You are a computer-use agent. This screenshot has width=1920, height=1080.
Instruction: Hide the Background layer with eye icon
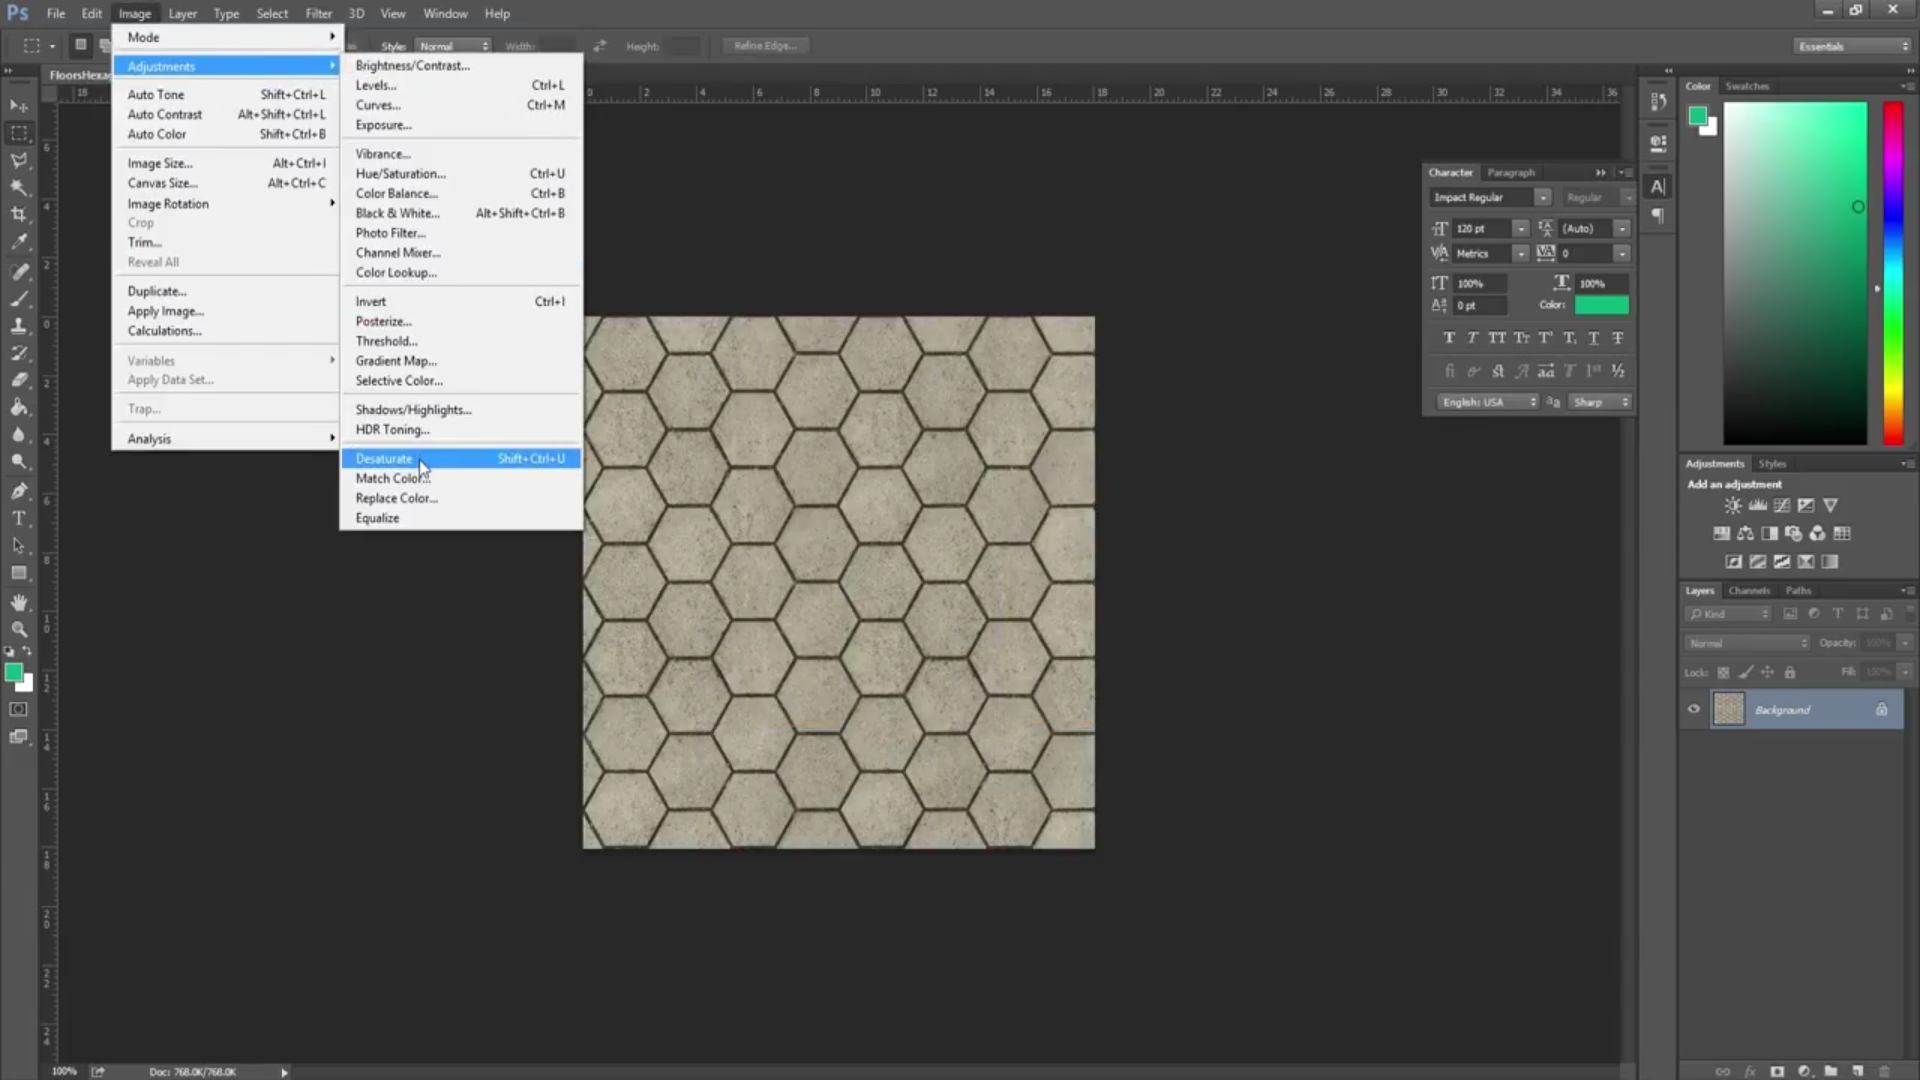1693,709
